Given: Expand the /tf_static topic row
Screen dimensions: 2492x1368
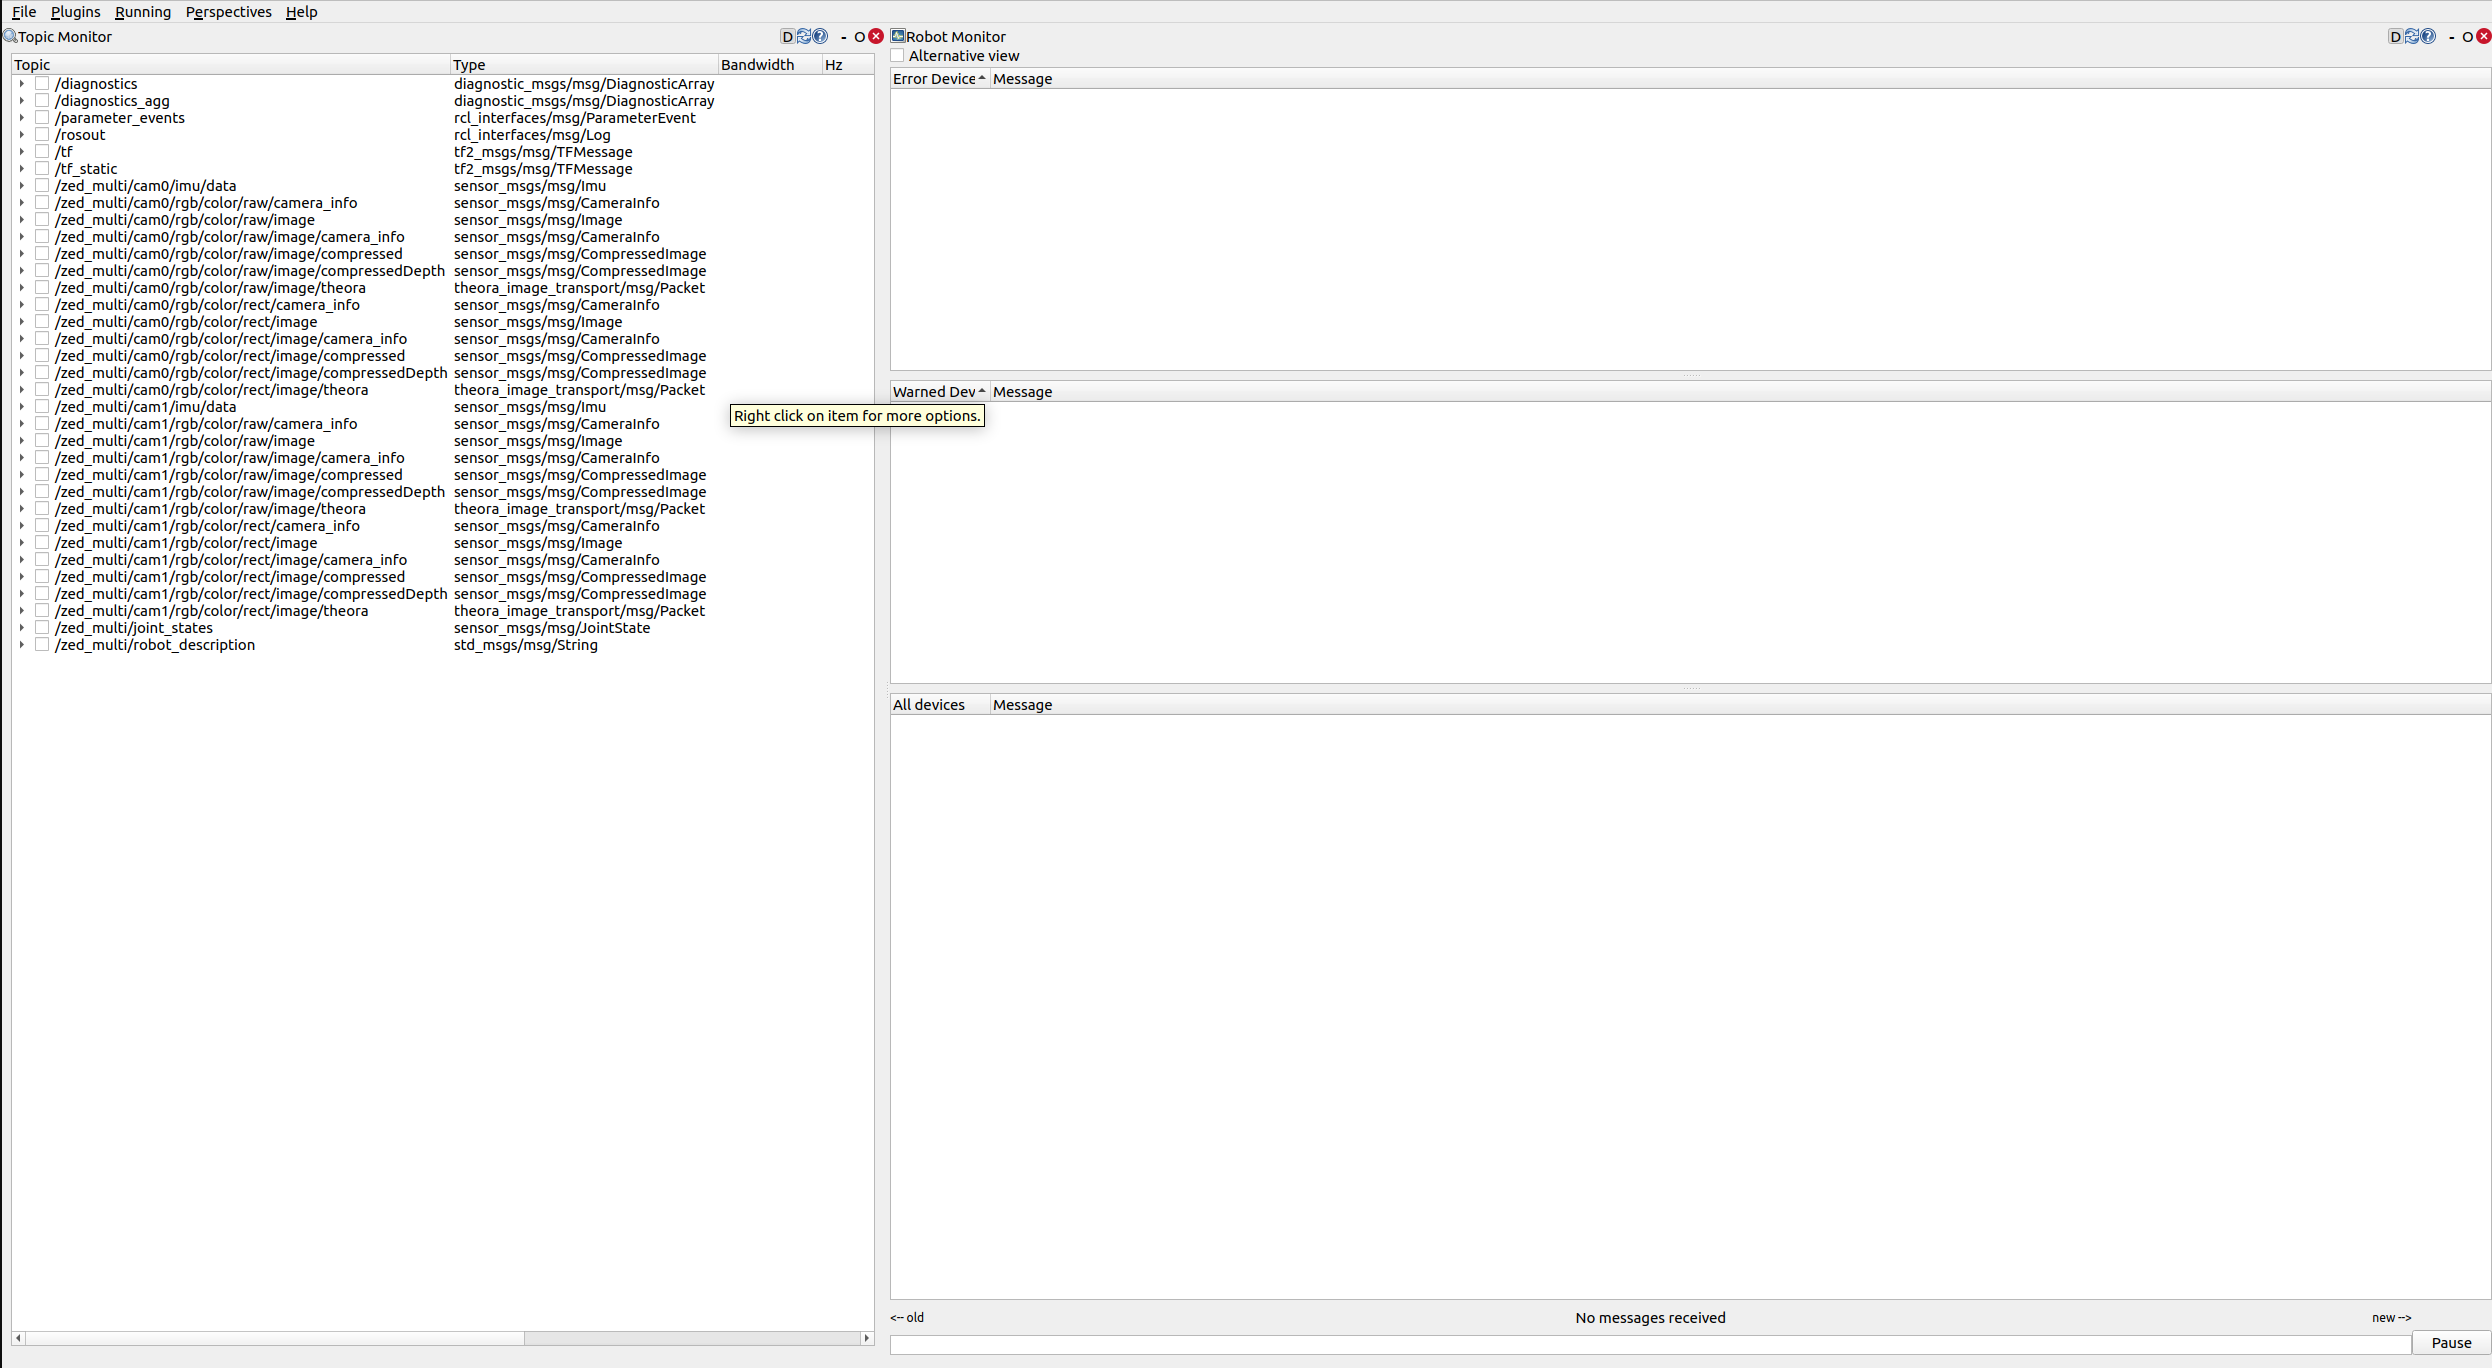Looking at the screenshot, I should click(x=21, y=169).
